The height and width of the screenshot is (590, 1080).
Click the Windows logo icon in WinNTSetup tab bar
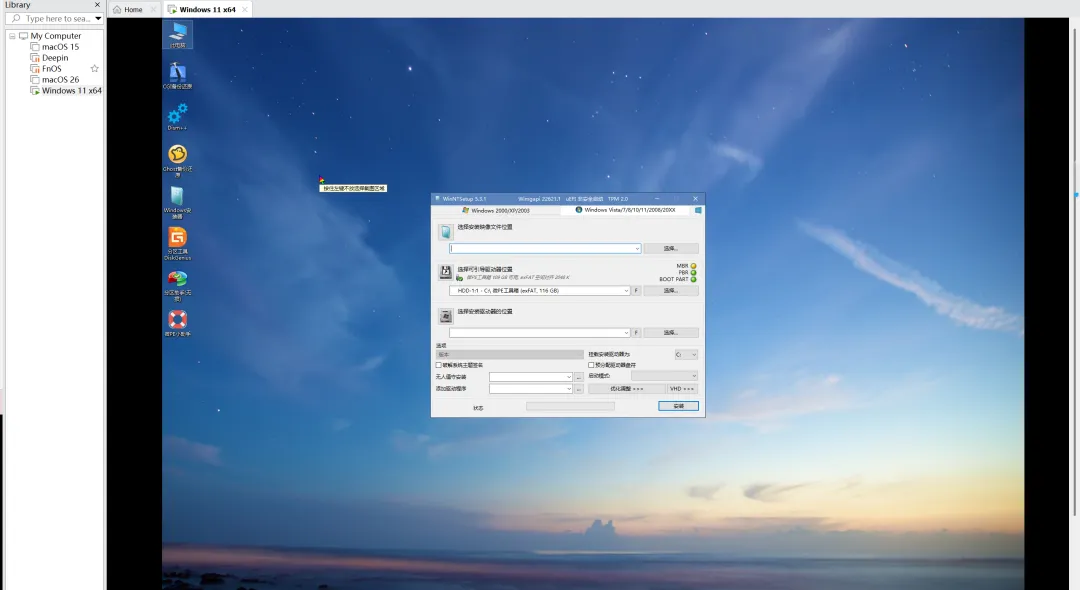click(698, 210)
